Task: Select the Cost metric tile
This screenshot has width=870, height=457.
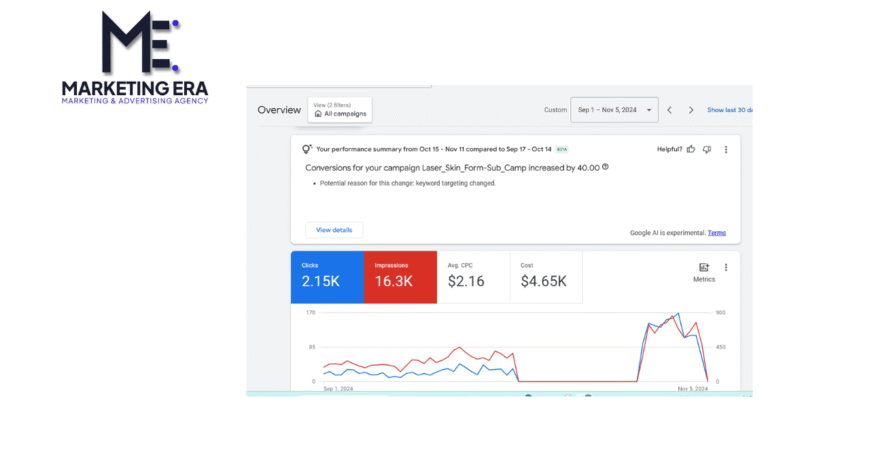Action: (545, 275)
